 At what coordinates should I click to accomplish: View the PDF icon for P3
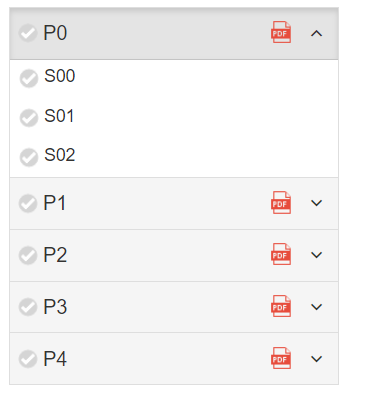pos(281,306)
